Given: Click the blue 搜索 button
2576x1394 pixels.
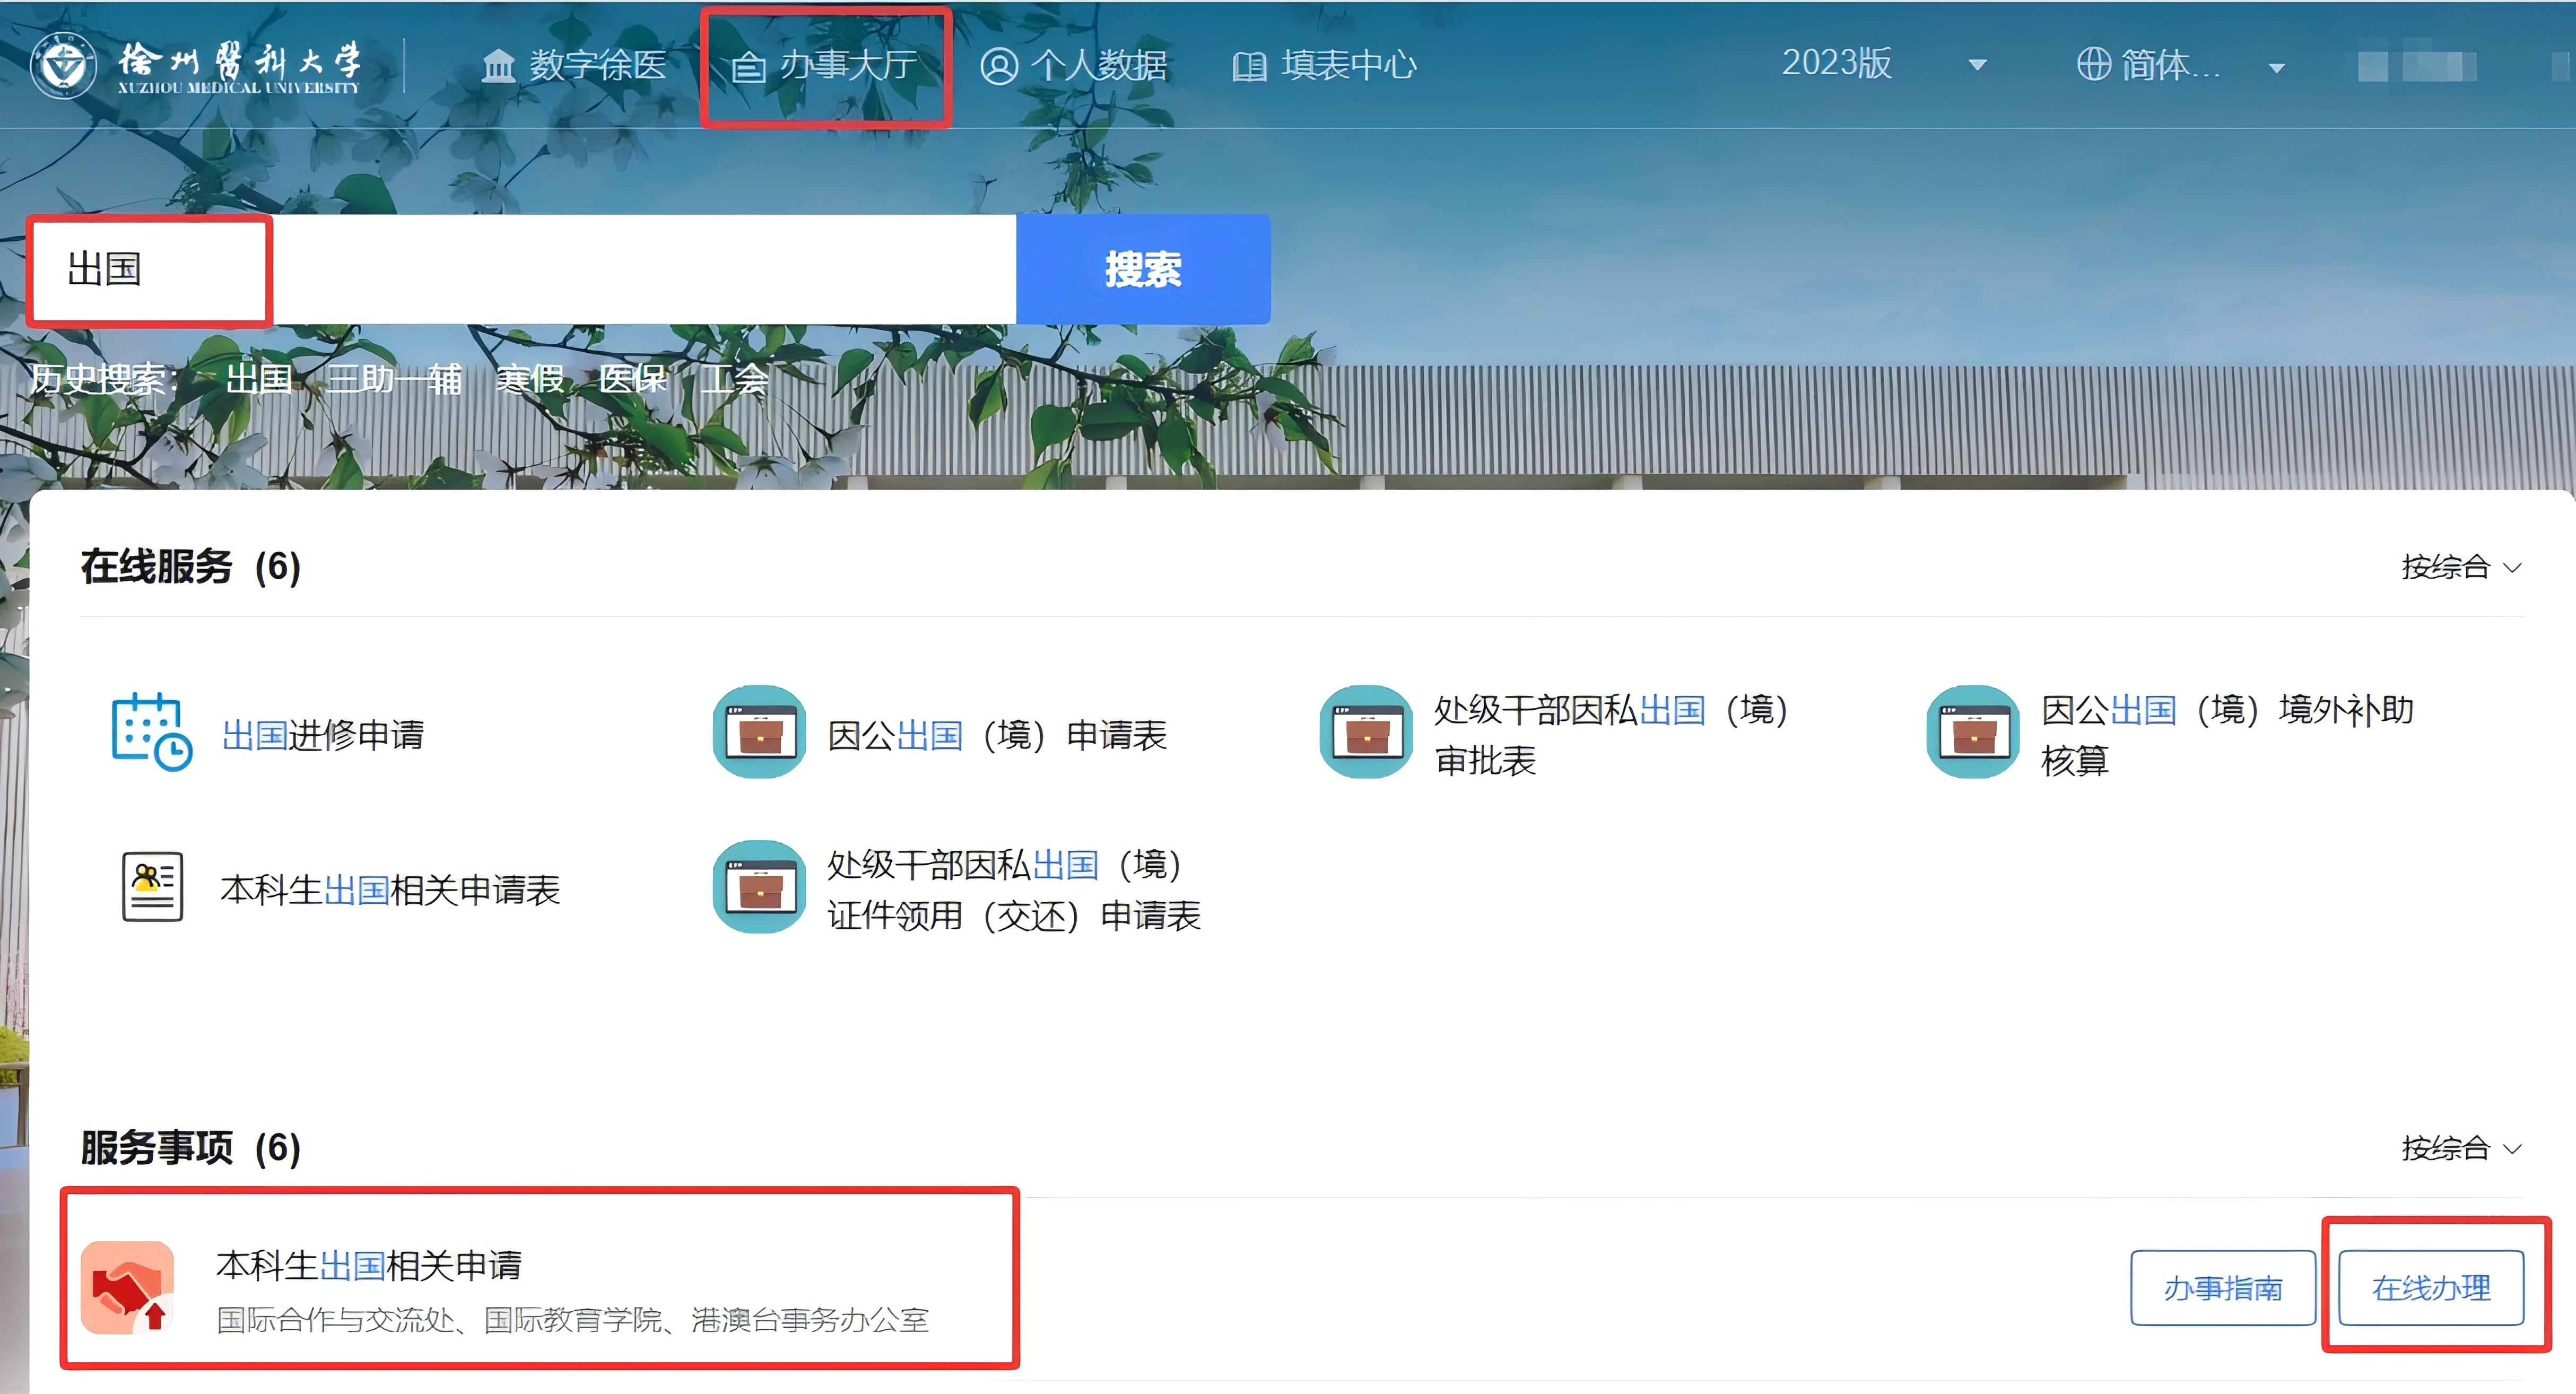Looking at the screenshot, I should [x=1143, y=269].
